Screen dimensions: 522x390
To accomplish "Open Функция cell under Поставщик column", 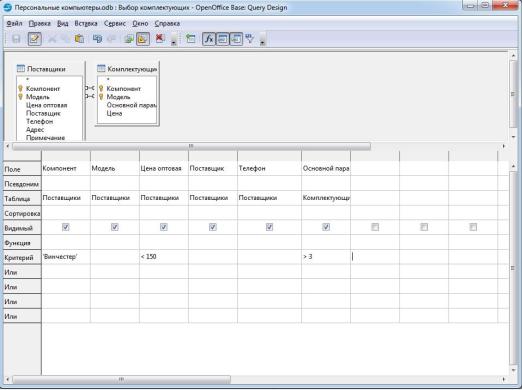I will tap(213, 242).
